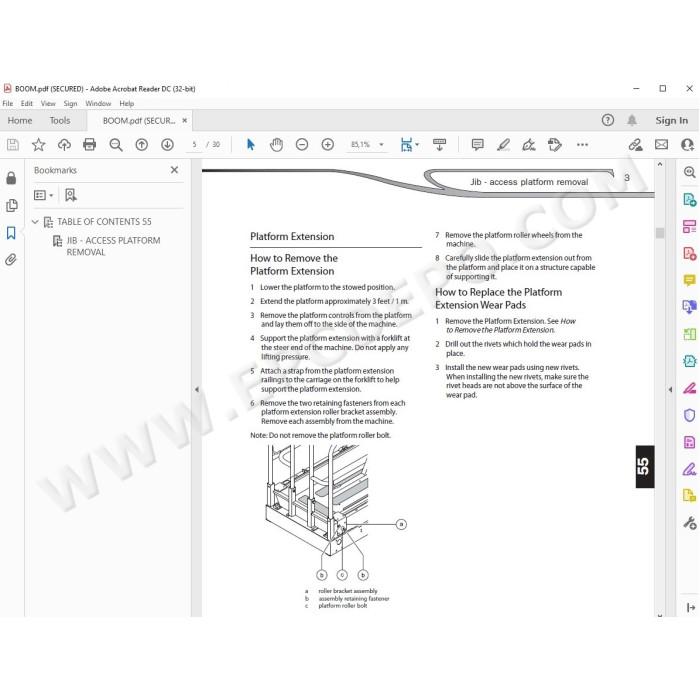Image resolution: width=700 pixels, height=700 pixels.
Task: Open the Edit menu
Action: pos(27,104)
